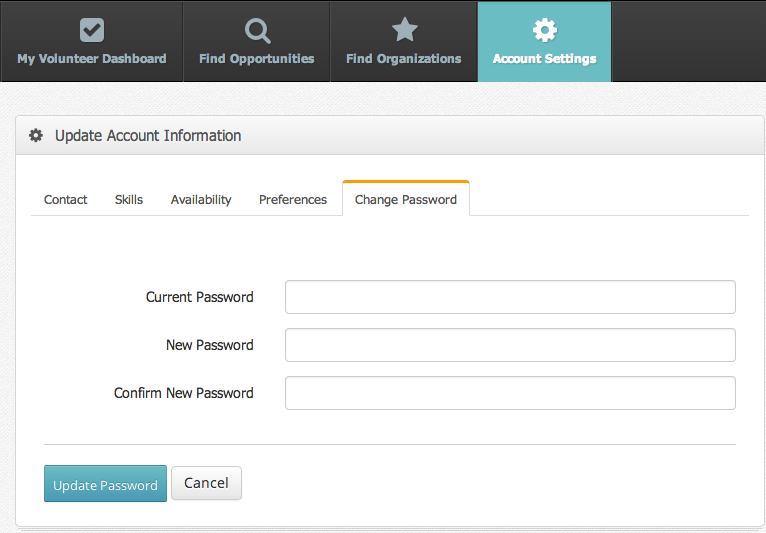Focus the Current Password field
Viewport: 766px width, 533px height.
(510, 297)
